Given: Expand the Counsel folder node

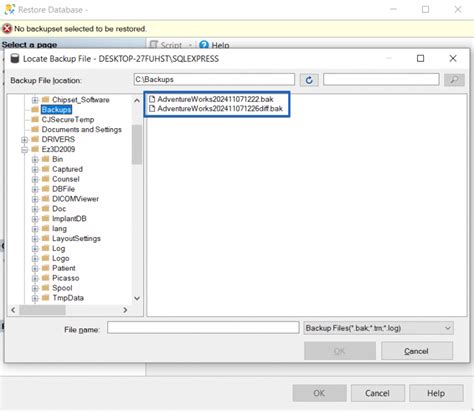Looking at the screenshot, I should (35, 179).
